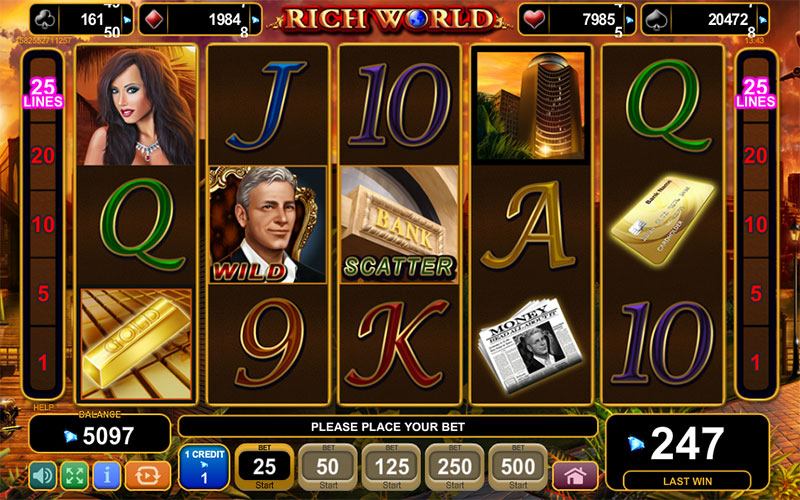Mute the game sound with the speaker icon

(x=42, y=475)
